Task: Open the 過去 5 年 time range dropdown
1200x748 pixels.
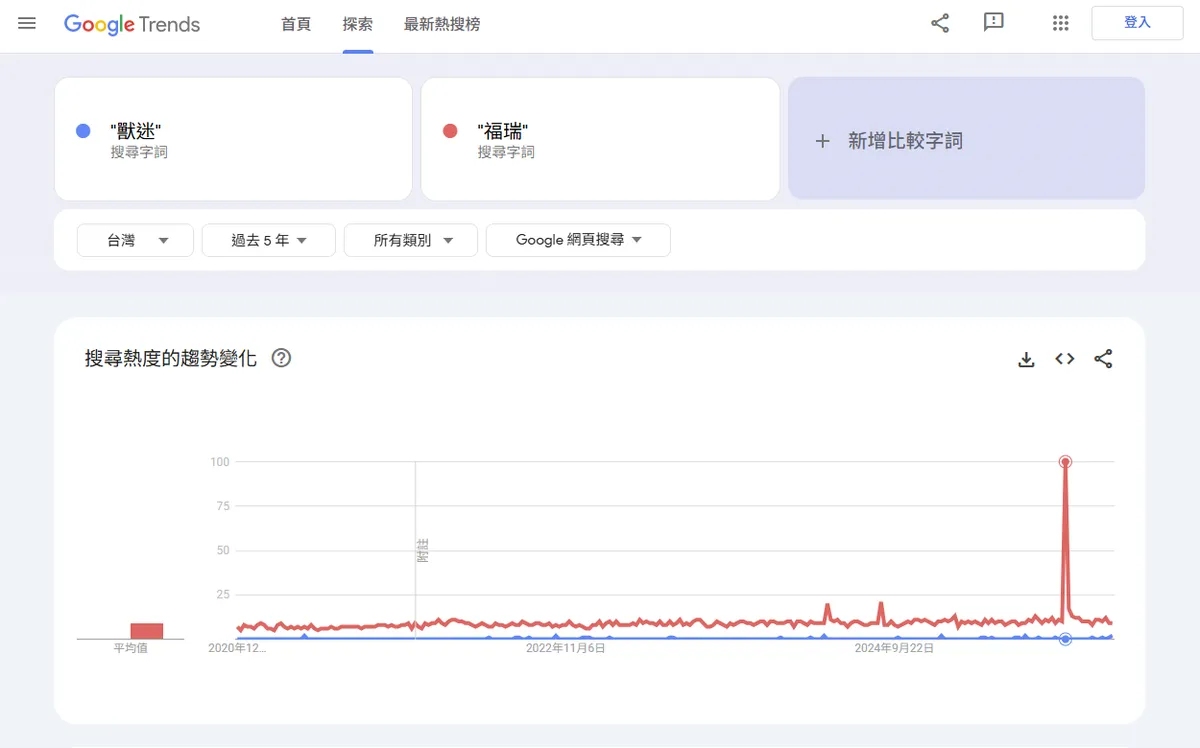Action: pos(268,240)
